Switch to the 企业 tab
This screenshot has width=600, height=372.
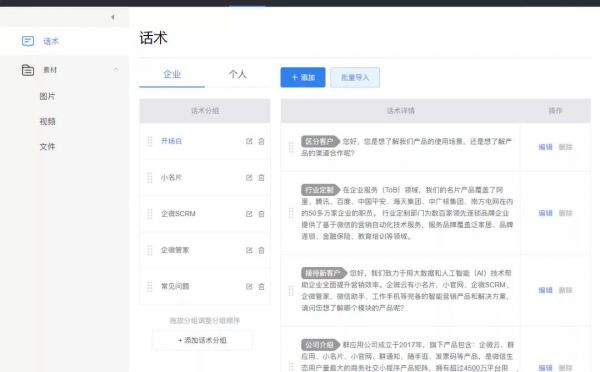click(172, 74)
